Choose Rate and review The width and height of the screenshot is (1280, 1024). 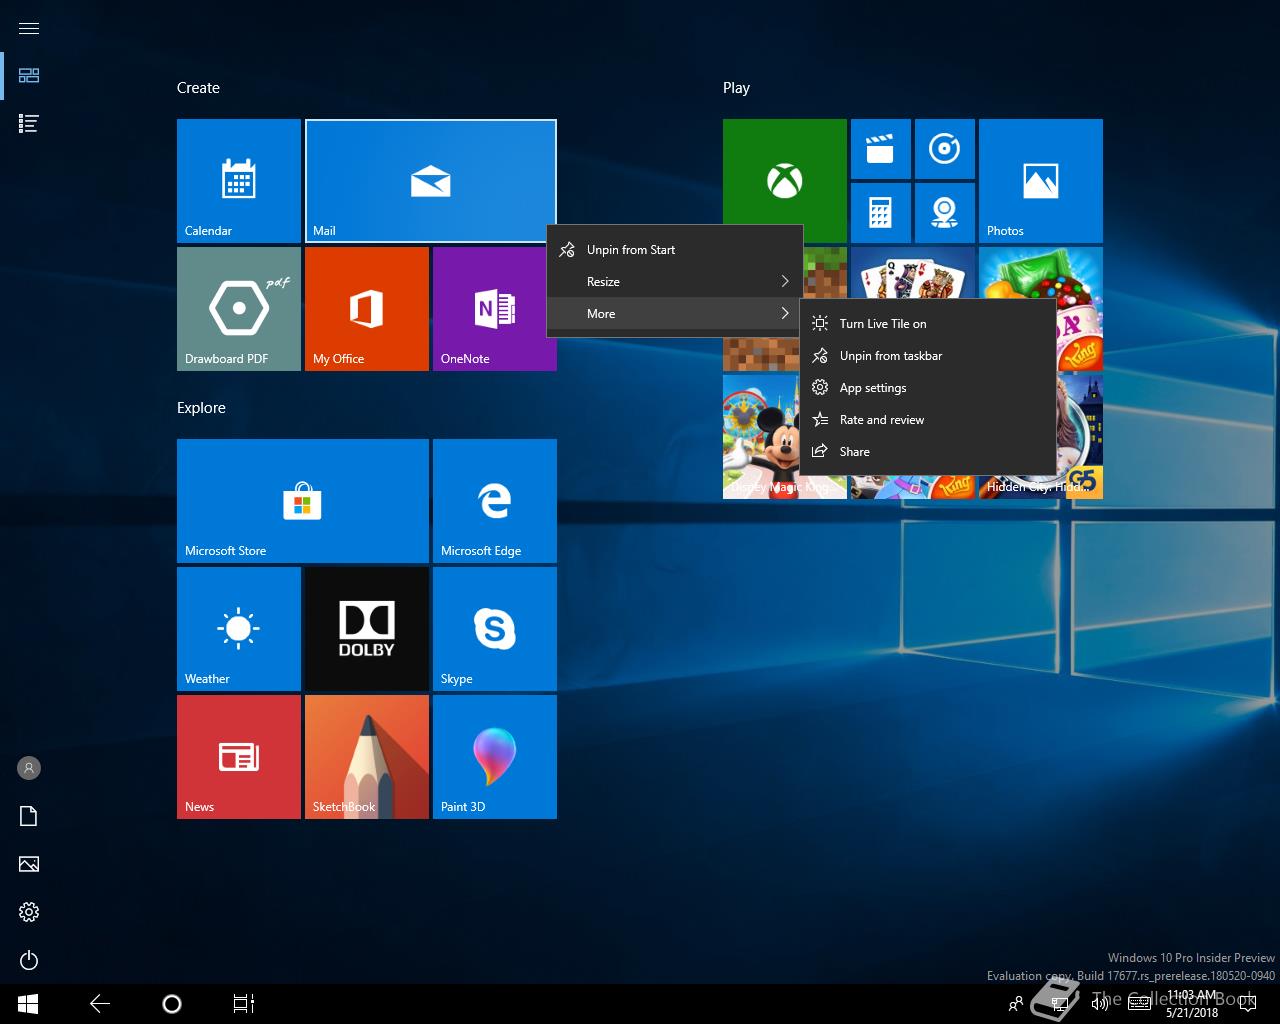point(928,420)
